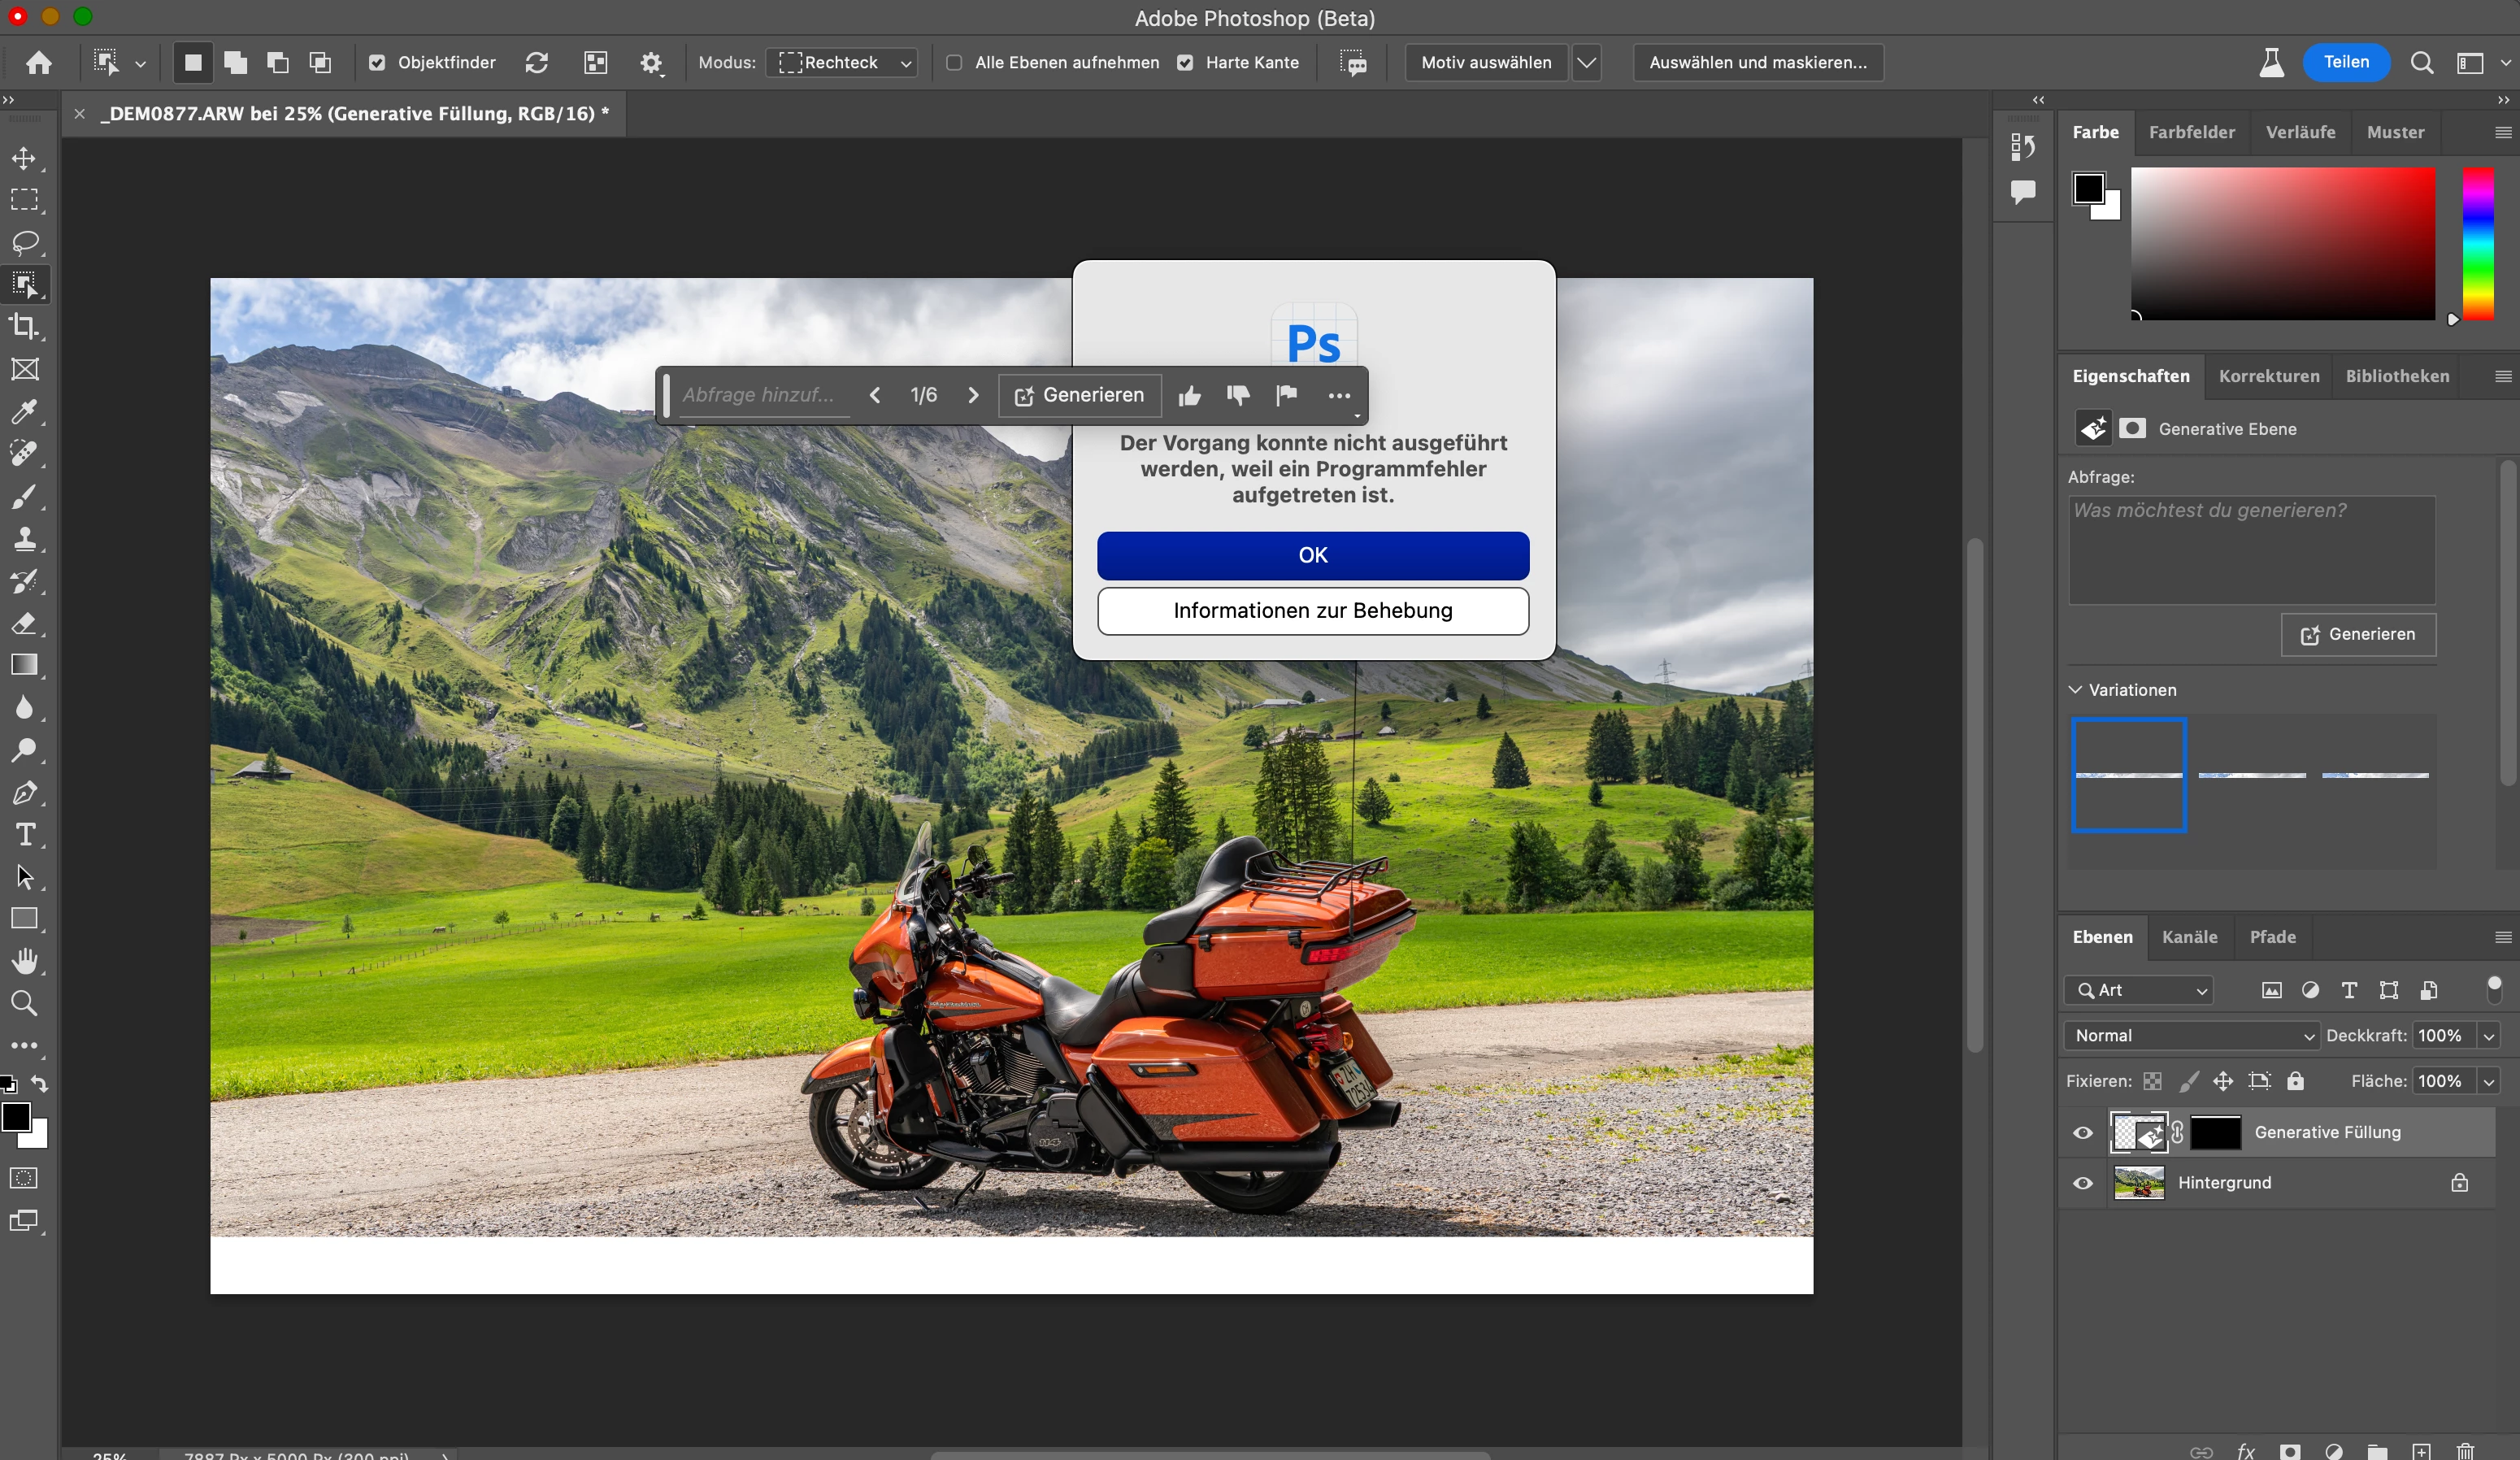
Task: Select the Type tool
Action: (x=24, y=835)
